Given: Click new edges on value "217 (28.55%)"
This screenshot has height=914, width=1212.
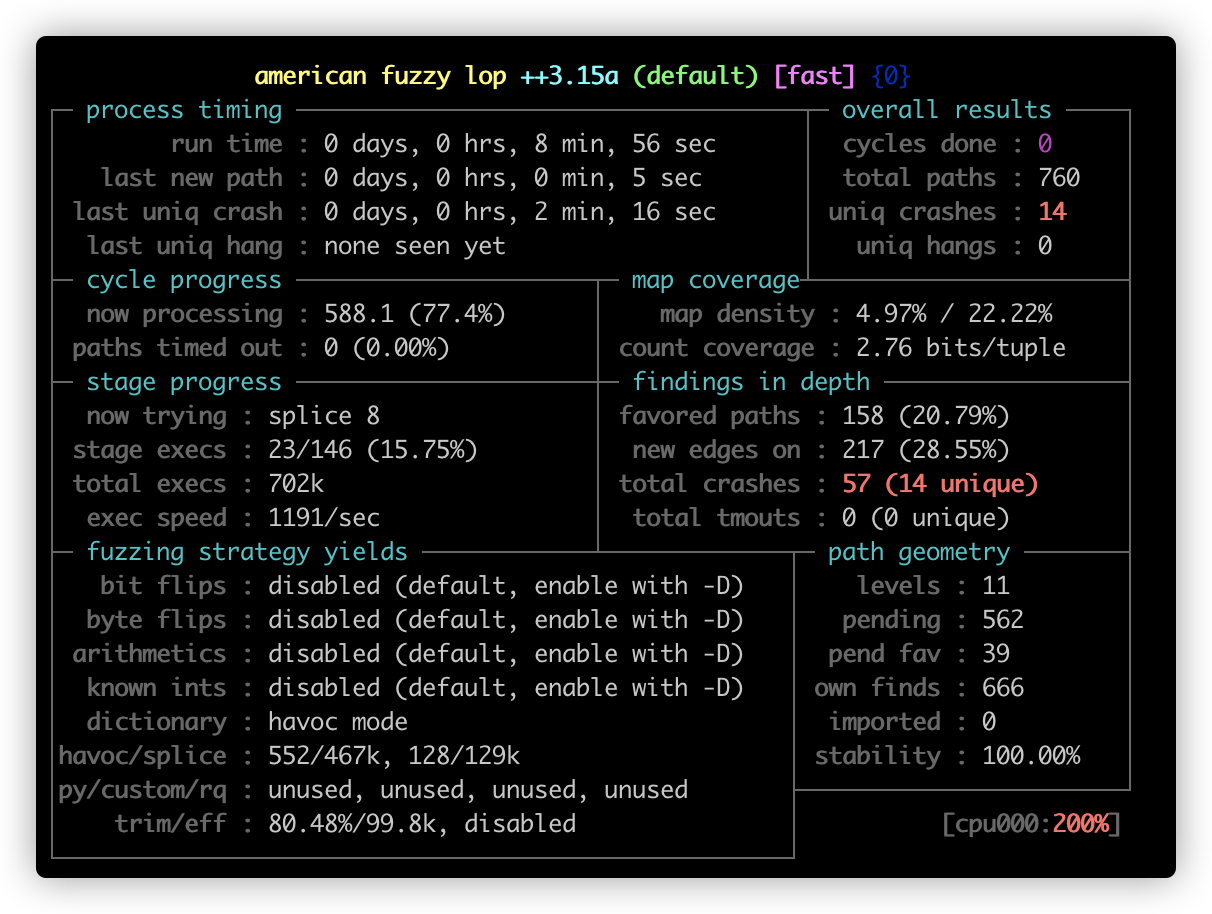Looking at the screenshot, I should coord(926,450).
